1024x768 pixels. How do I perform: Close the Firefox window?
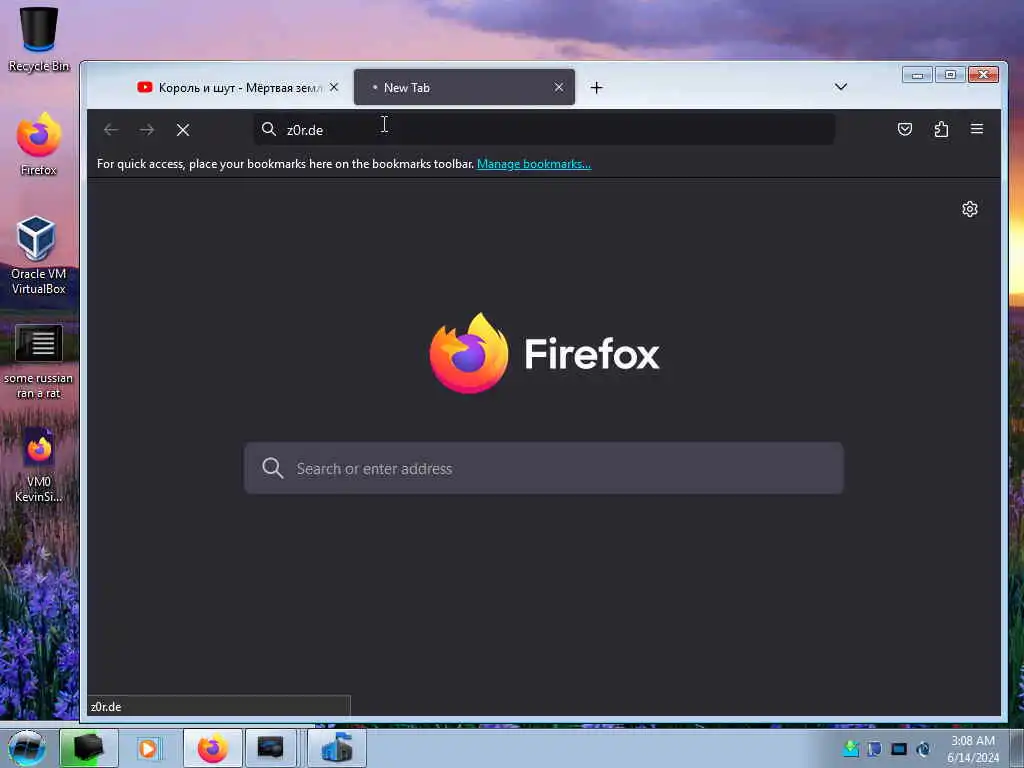(984, 74)
